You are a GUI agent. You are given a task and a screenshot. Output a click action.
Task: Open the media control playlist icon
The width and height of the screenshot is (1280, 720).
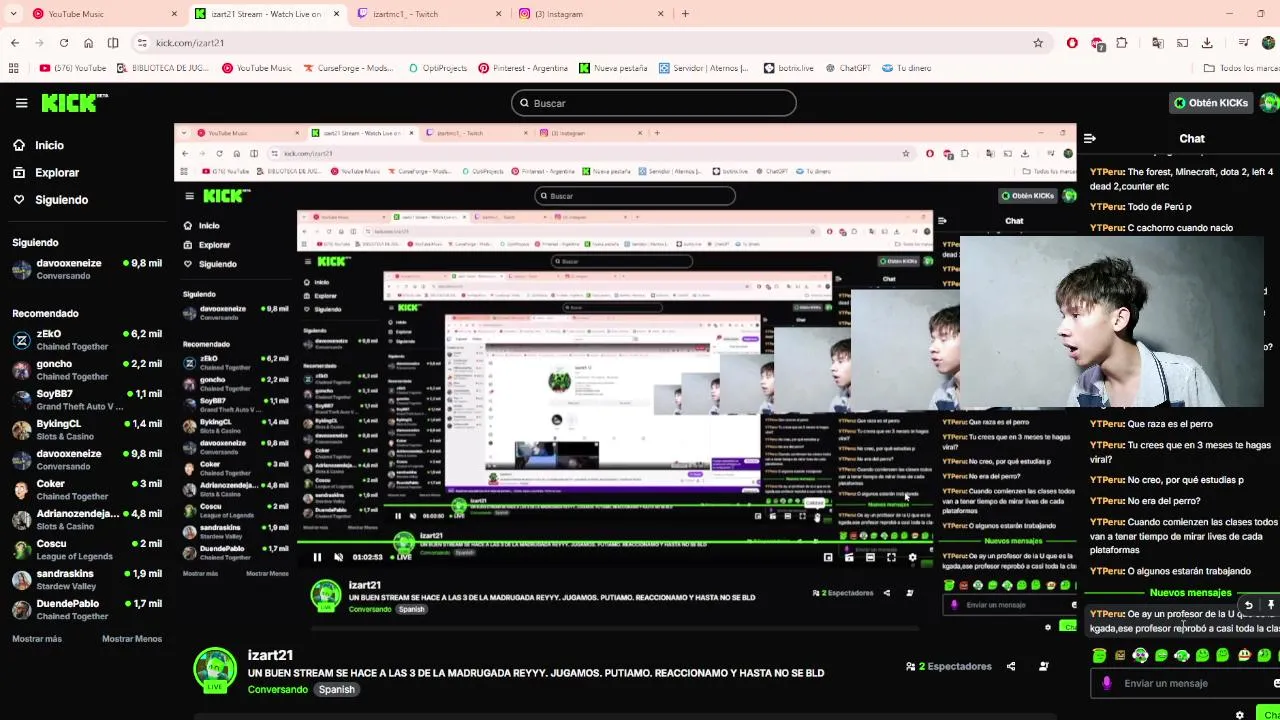(1243, 43)
